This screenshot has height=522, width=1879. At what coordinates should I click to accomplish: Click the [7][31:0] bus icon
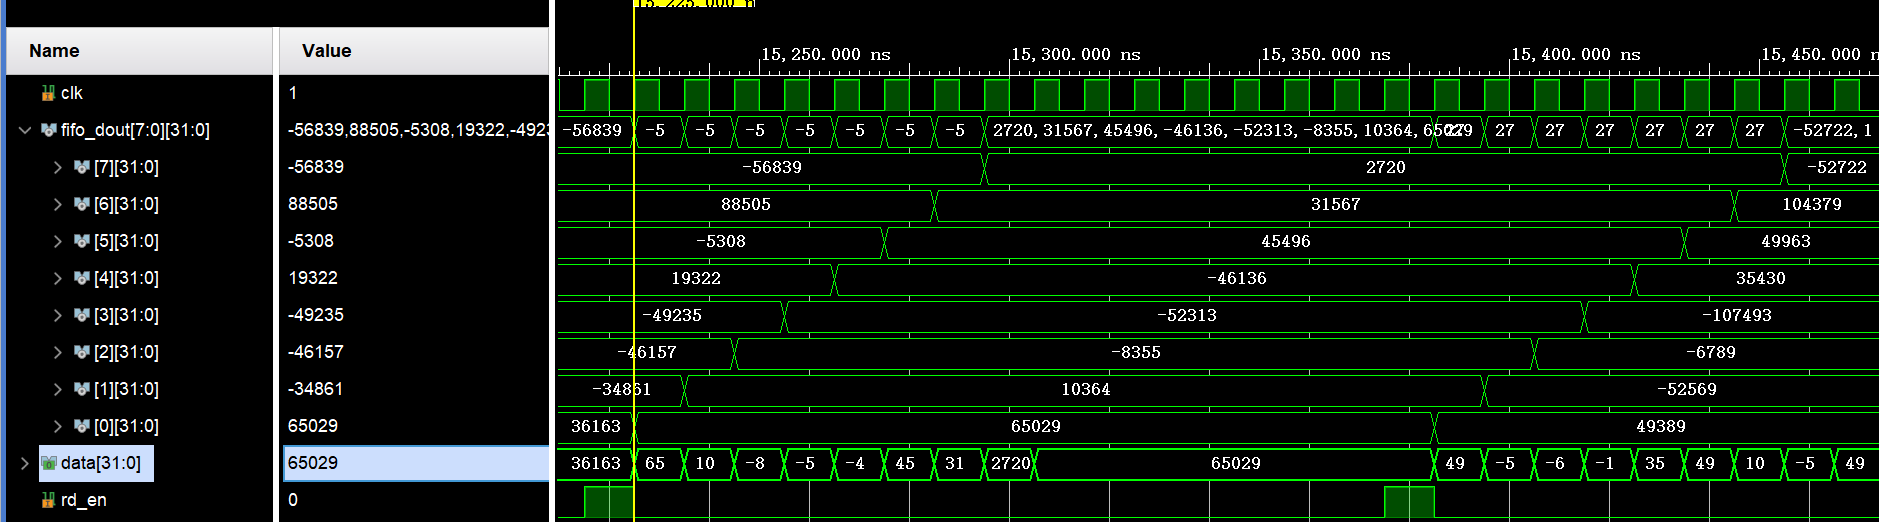coord(82,167)
